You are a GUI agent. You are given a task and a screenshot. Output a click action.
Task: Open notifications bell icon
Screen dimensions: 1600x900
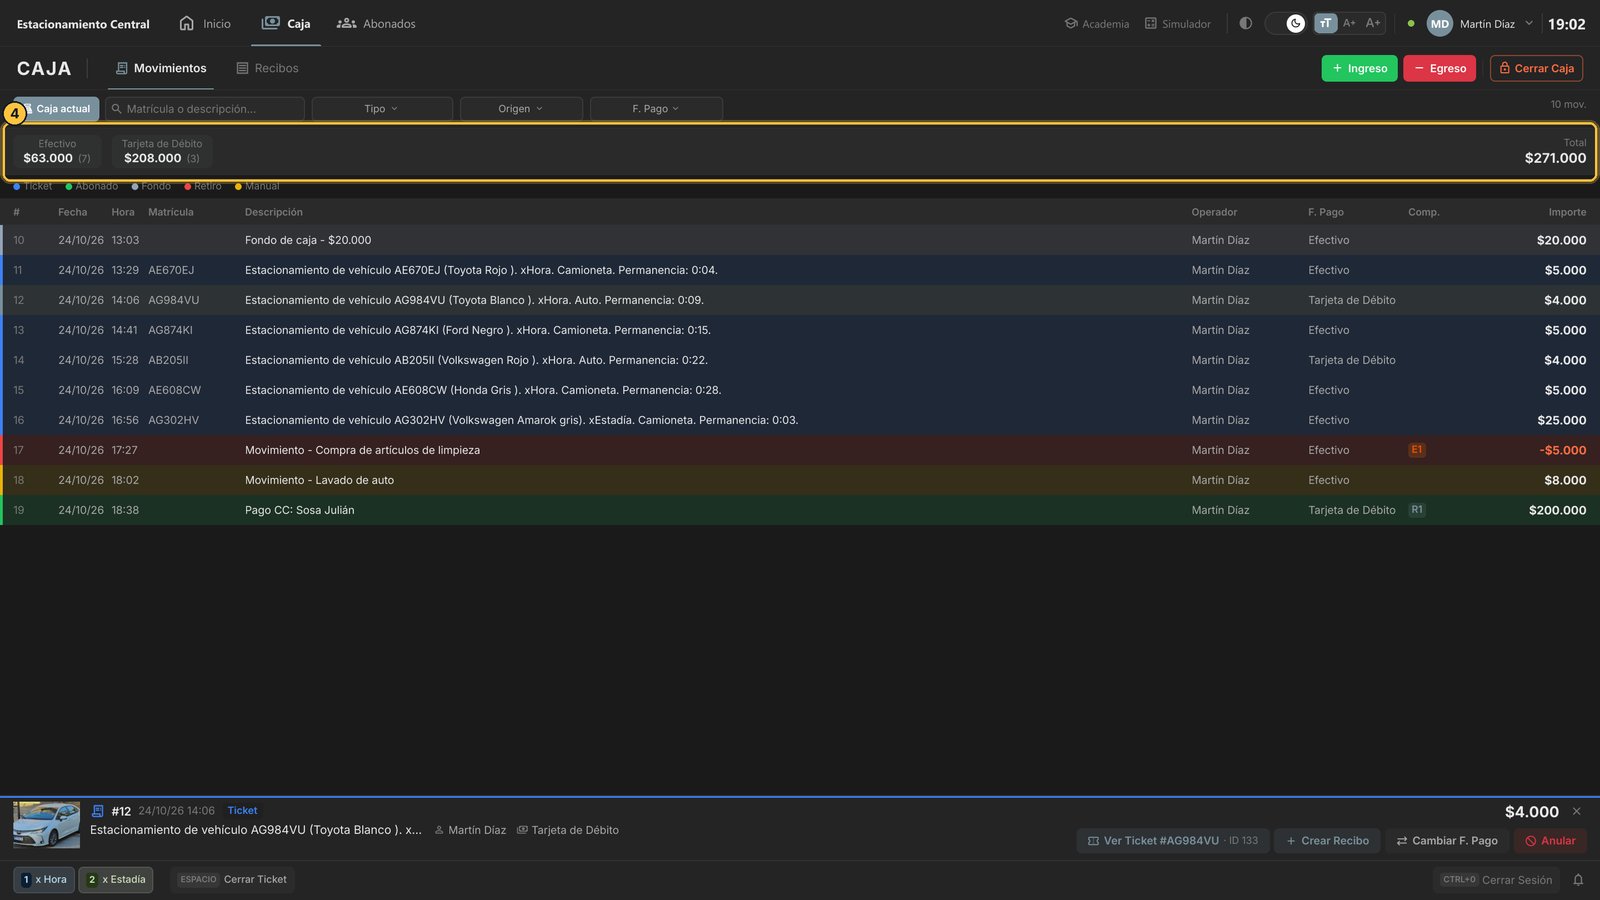pyautogui.click(x=1578, y=880)
